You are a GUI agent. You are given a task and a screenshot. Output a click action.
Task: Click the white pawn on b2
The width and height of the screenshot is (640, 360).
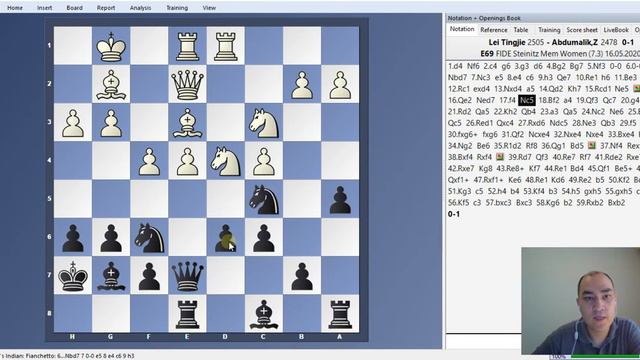302,84
